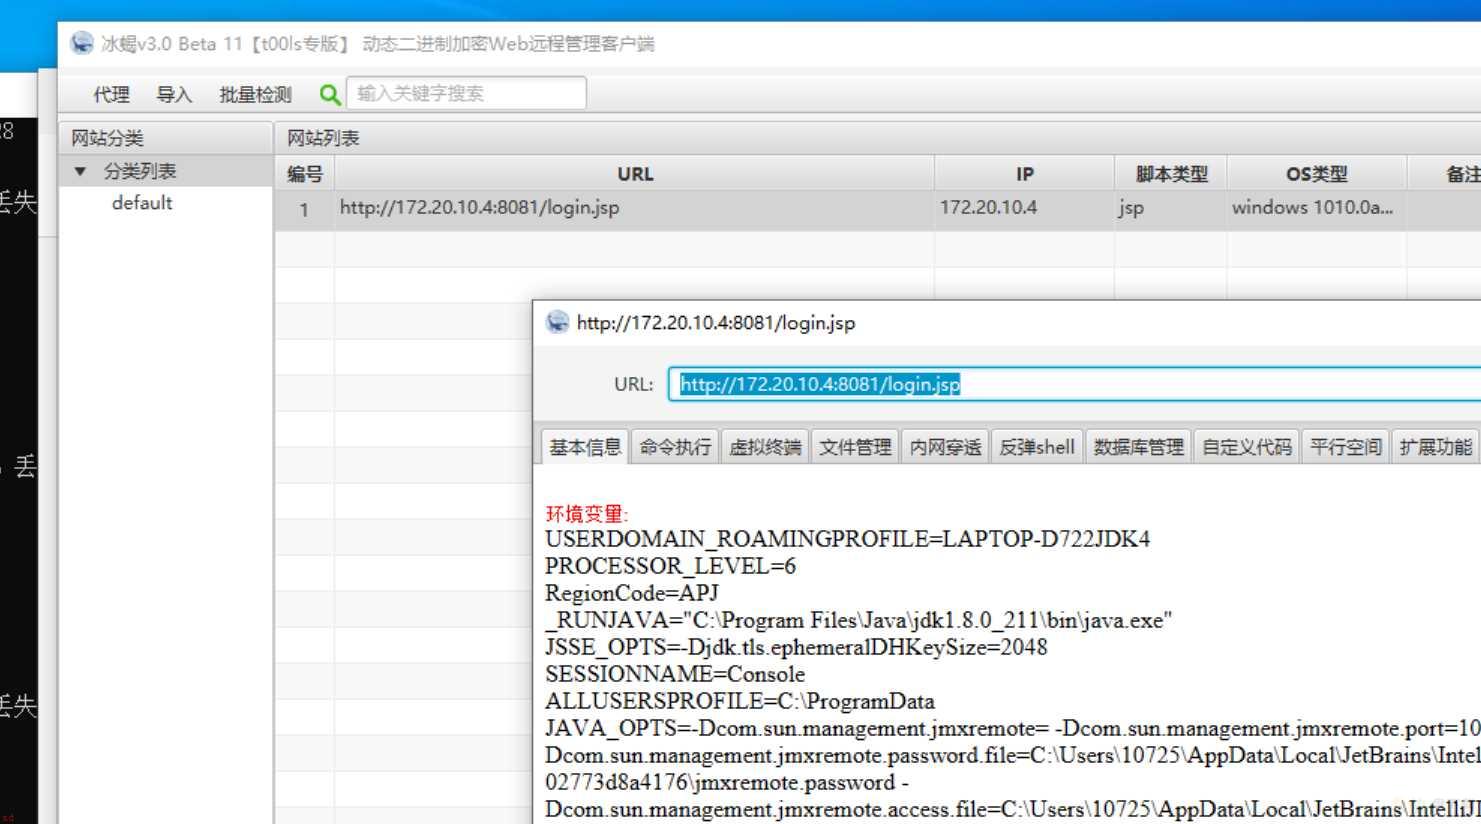Click the Behinder app icon in title bar

(82, 43)
